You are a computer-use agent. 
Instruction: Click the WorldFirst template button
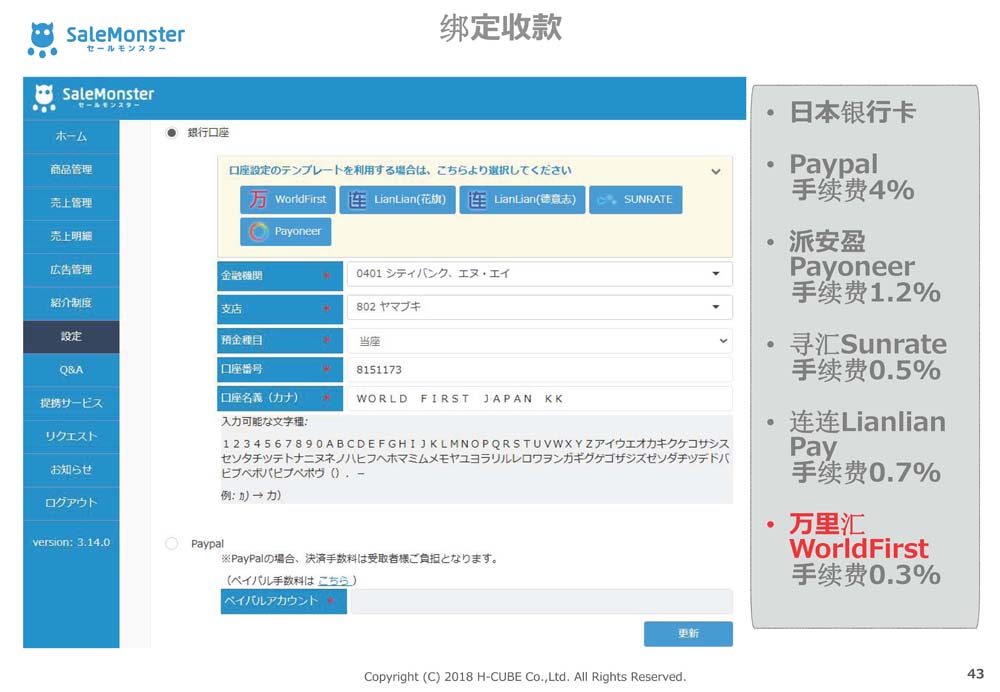pos(288,200)
